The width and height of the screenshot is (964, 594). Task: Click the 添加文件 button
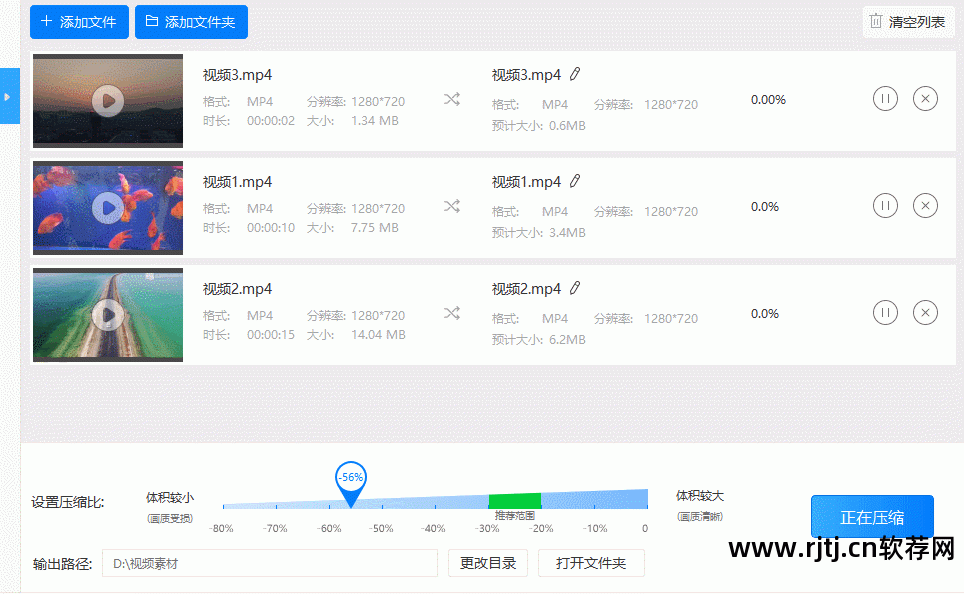[x=79, y=22]
